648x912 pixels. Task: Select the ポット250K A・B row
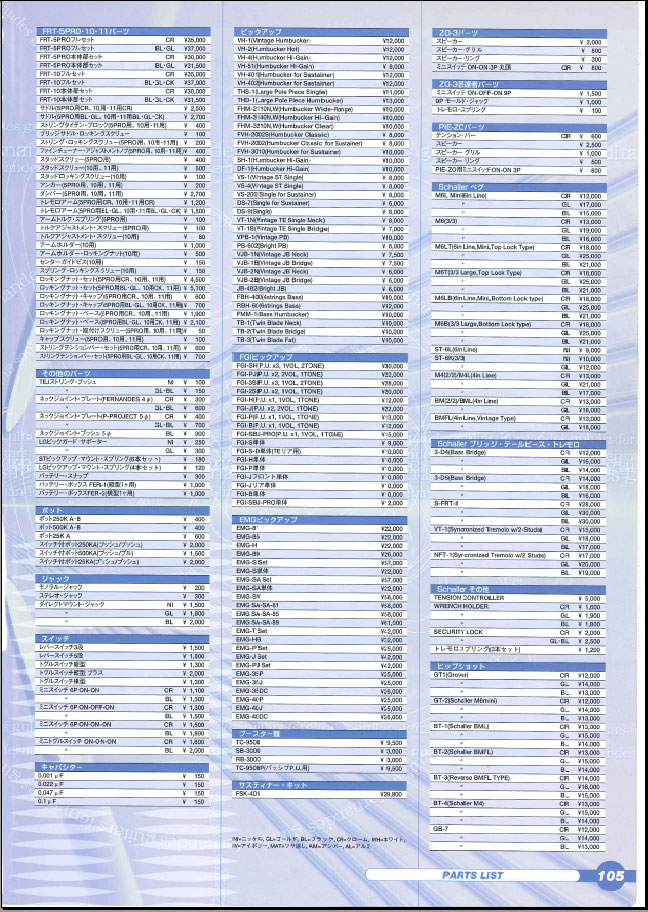[x=123, y=519]
